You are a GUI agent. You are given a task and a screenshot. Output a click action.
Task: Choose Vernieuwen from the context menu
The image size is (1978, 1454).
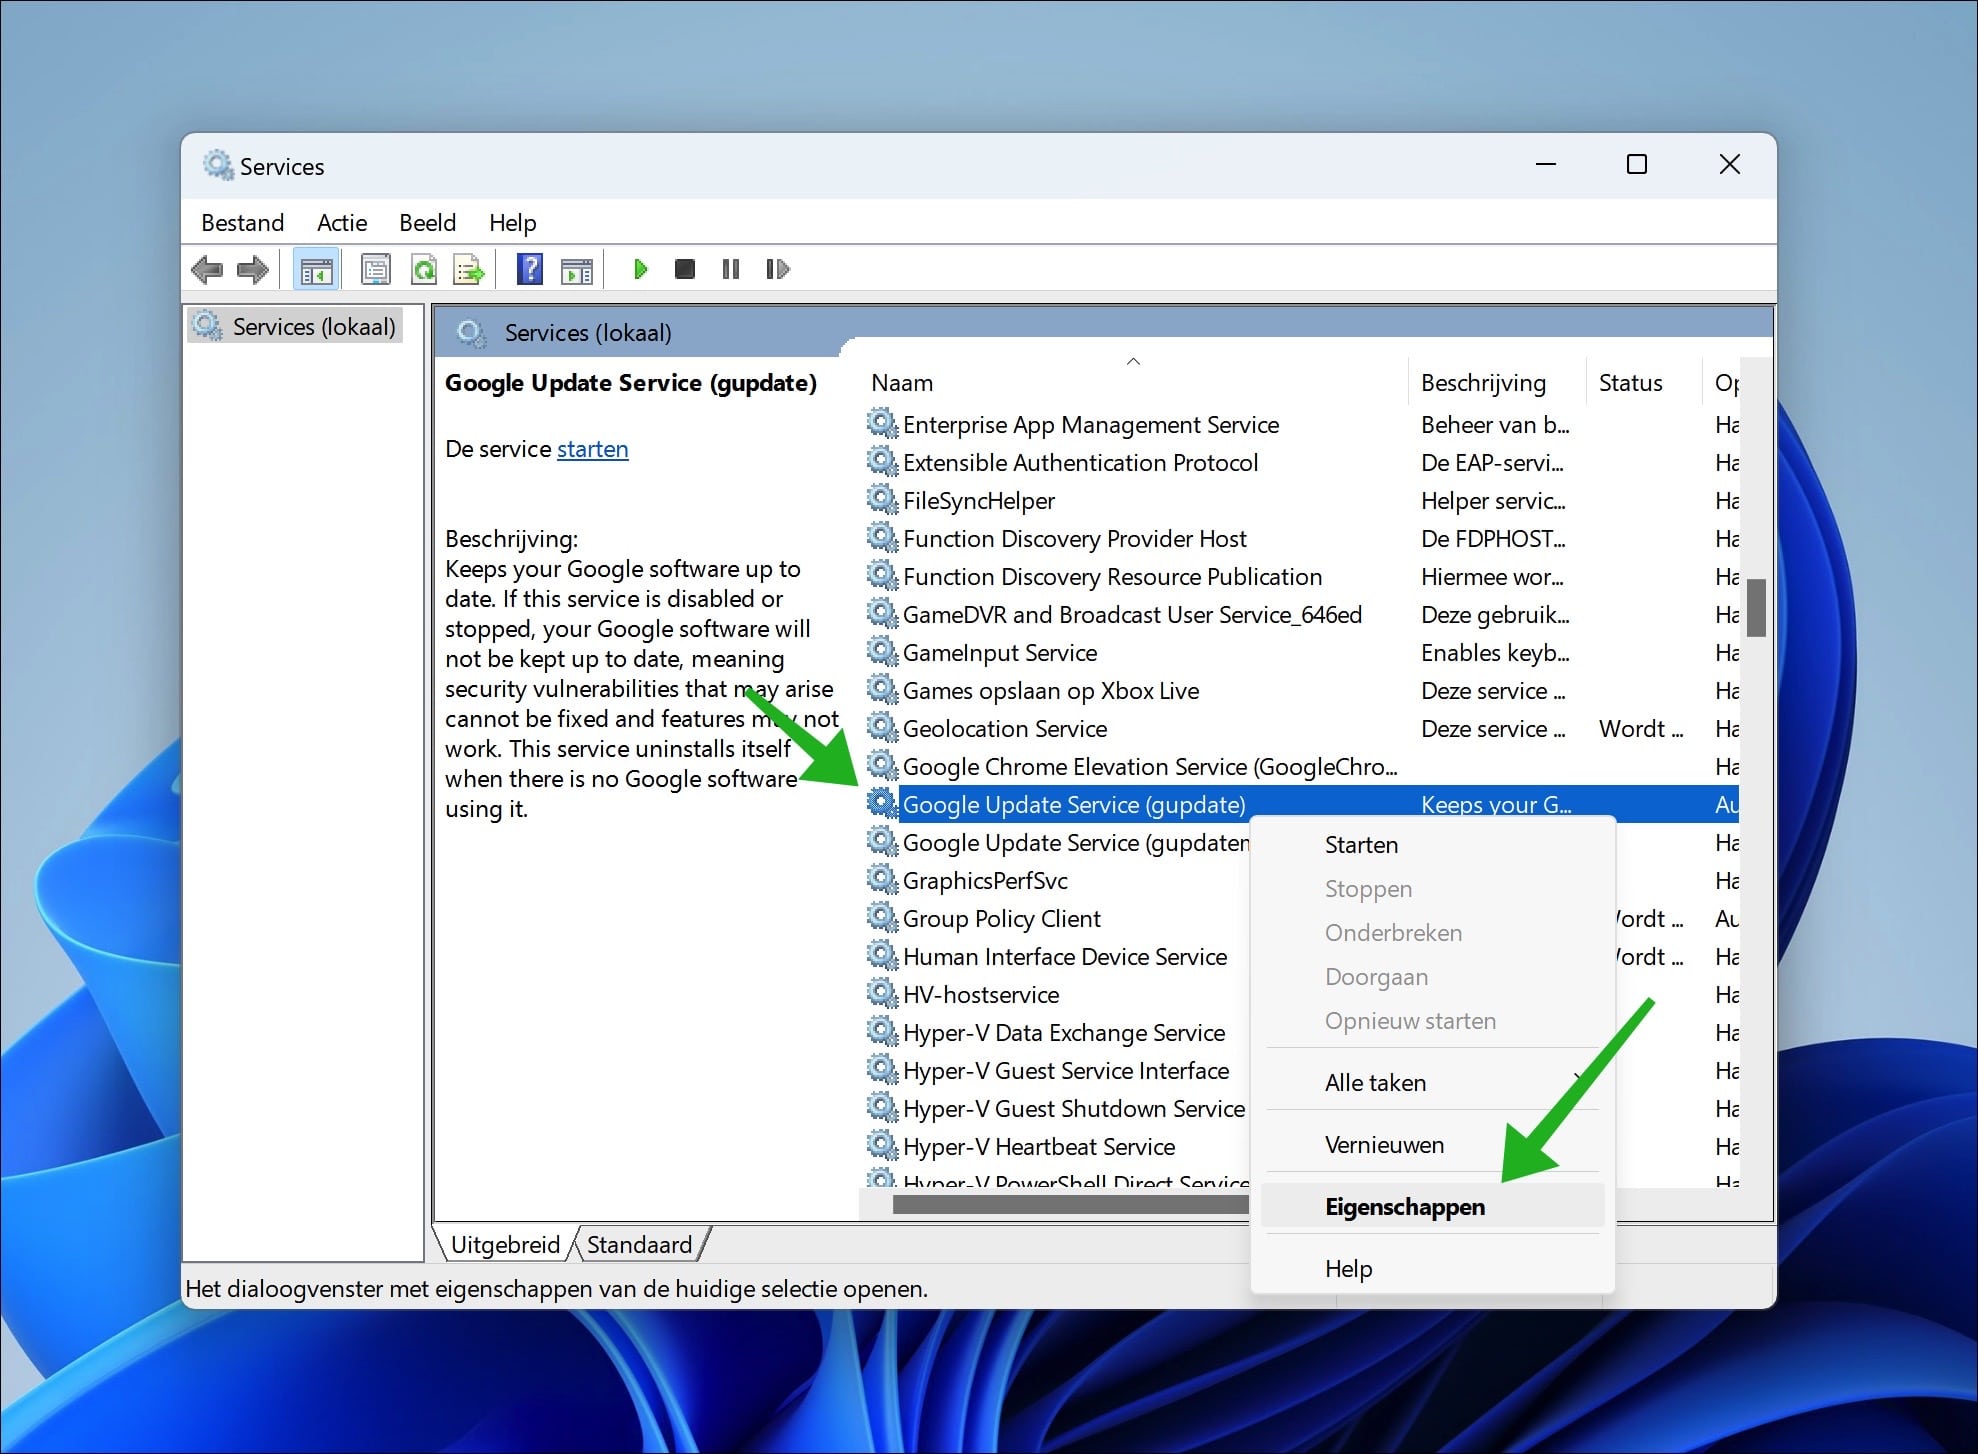(1384, 1144)
